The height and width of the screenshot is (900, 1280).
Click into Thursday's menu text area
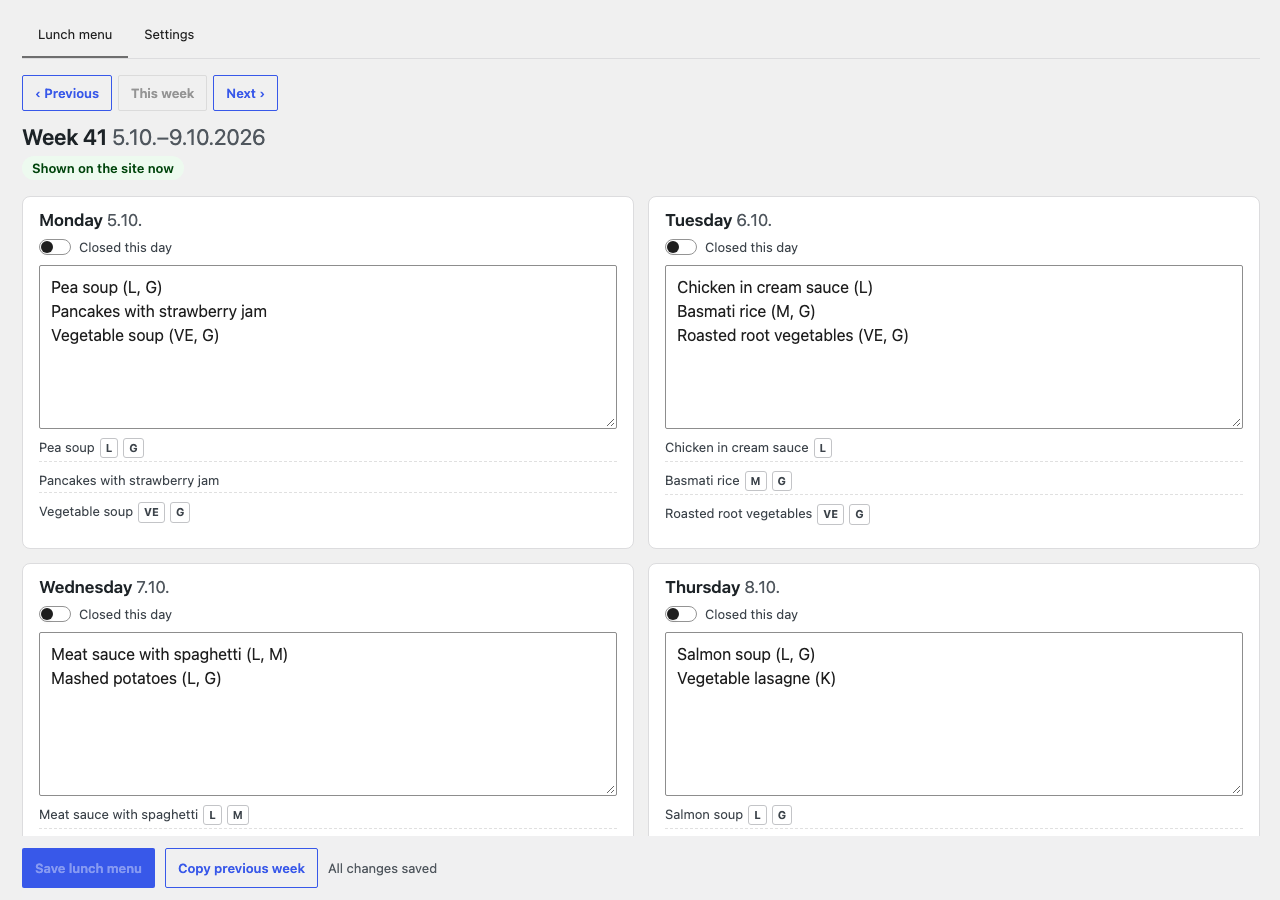pyautogui.click(x=954, y=714)
